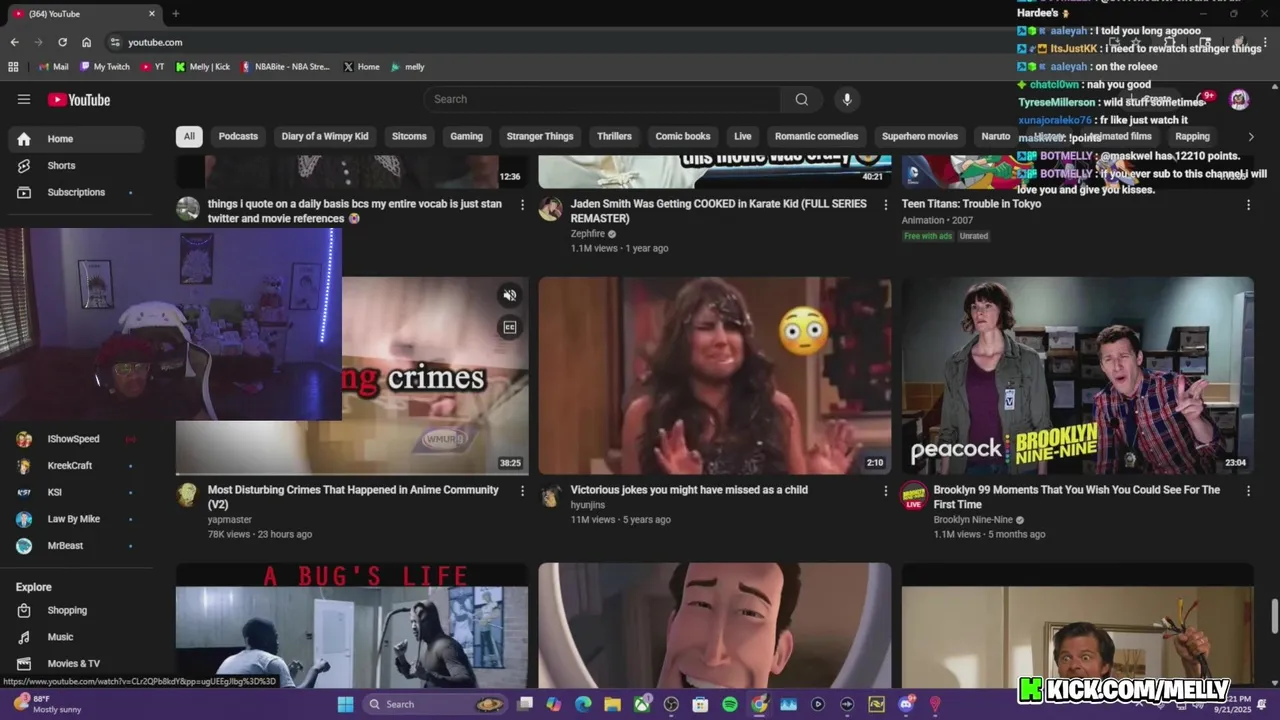Select the Comic books filter chip
The image size is (1280, 720).
(683, 136)
